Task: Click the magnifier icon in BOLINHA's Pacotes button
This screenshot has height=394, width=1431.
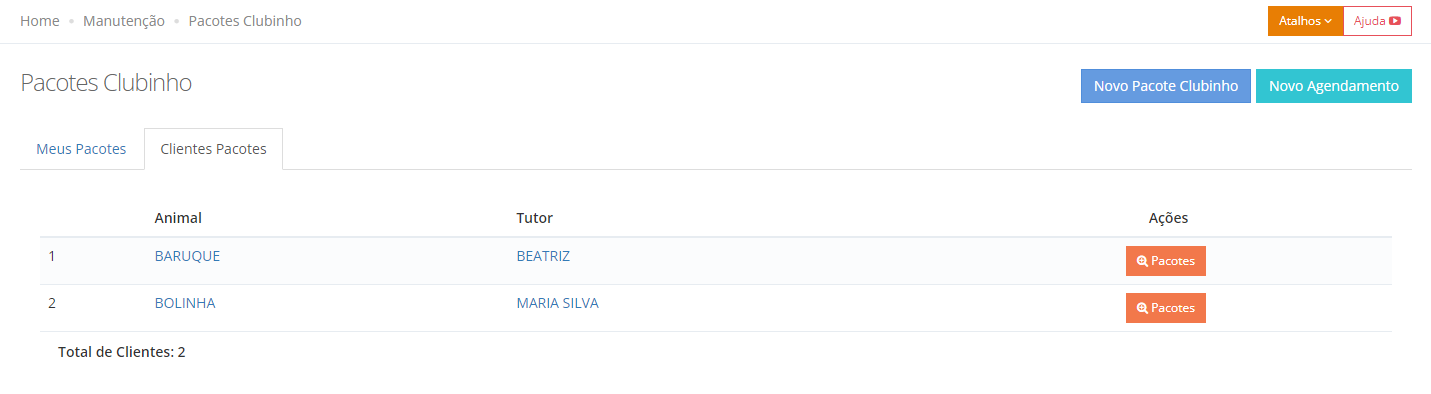Action: pyautogui.click(x=1142, y=308)
